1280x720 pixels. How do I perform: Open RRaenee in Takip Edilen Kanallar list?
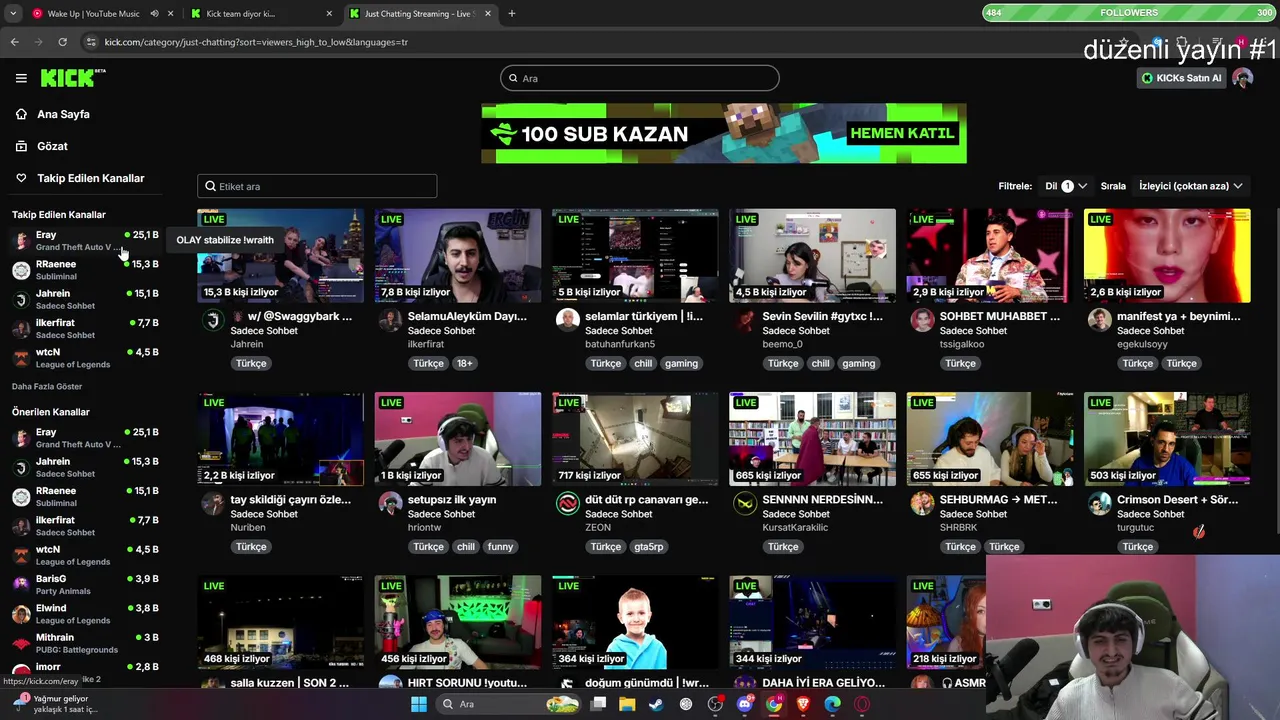click(85, 270)
